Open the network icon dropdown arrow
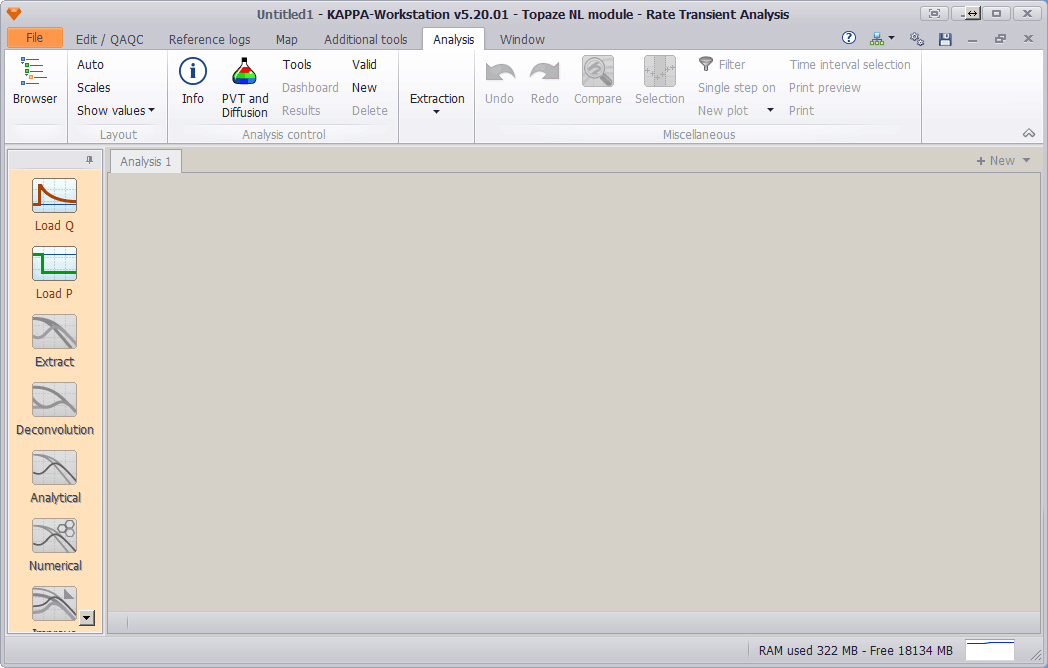The width and height of the screenshot is (1048, 668). tap(892, 38)
